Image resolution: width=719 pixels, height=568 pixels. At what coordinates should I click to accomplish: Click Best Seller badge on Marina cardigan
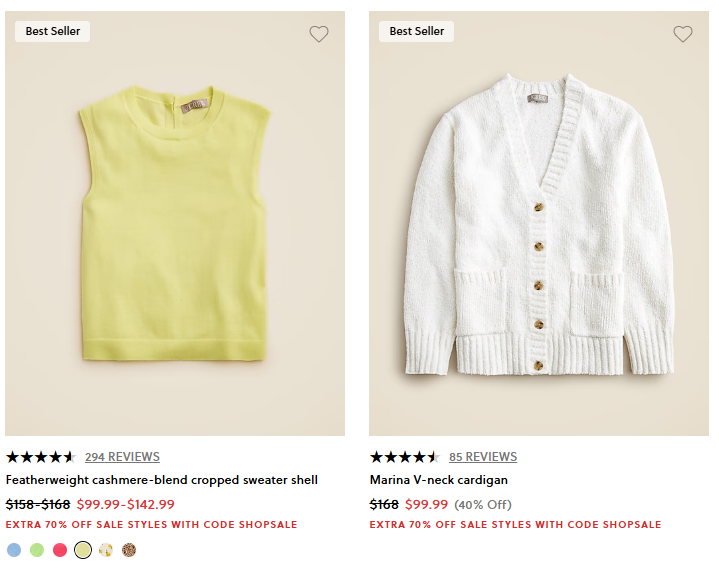pos(417,31)
